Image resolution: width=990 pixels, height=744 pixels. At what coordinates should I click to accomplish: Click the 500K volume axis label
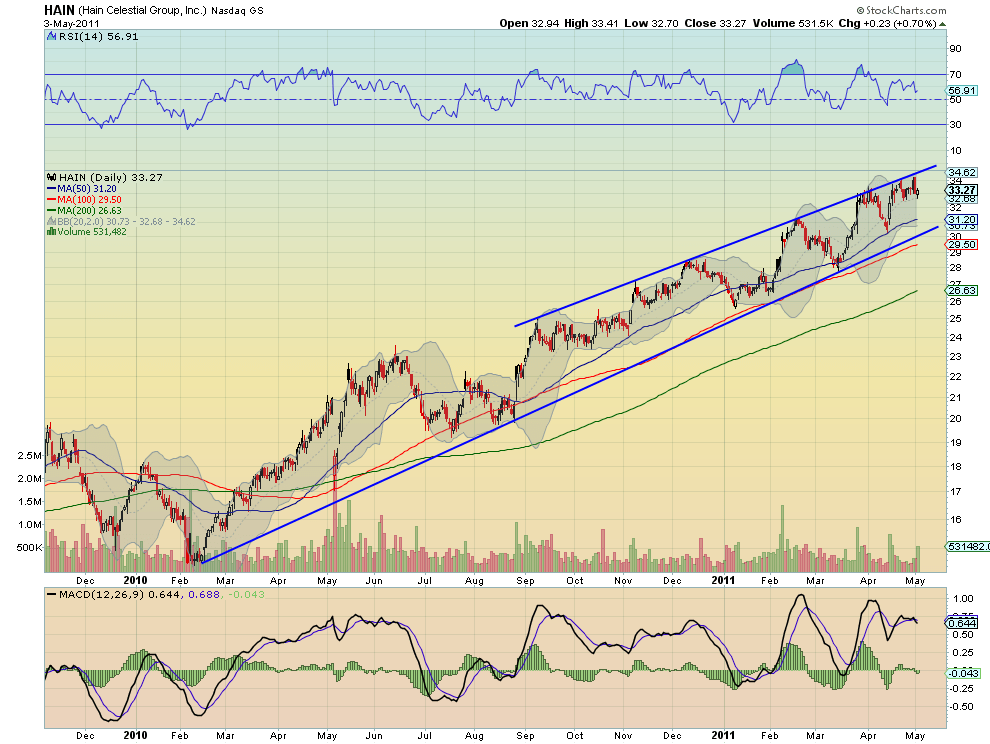[29, 548]
